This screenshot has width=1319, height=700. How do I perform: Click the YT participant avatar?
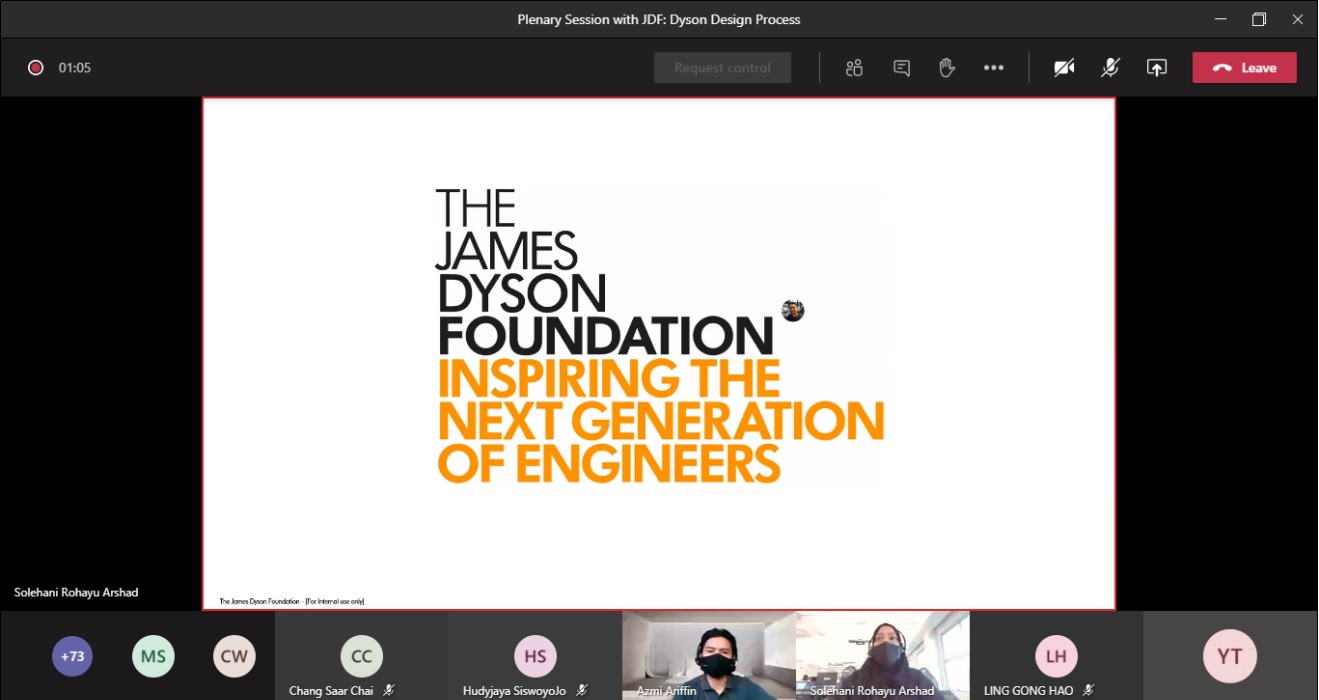pyautogui.click(x=1228, y=656)
